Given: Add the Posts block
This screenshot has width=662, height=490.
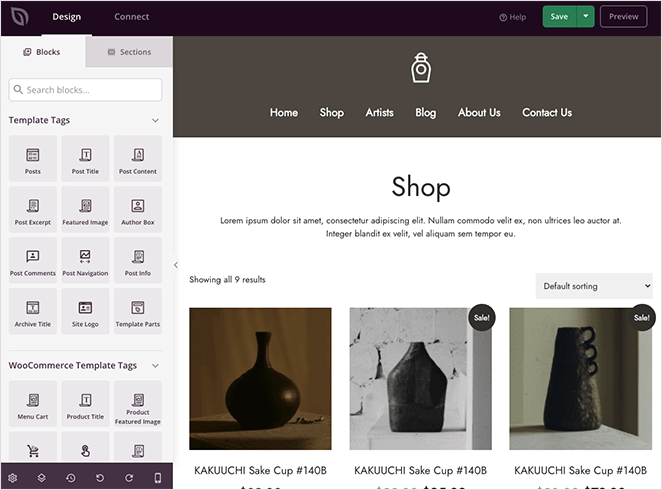Looking at the screenshot, I should click(33, 159).
